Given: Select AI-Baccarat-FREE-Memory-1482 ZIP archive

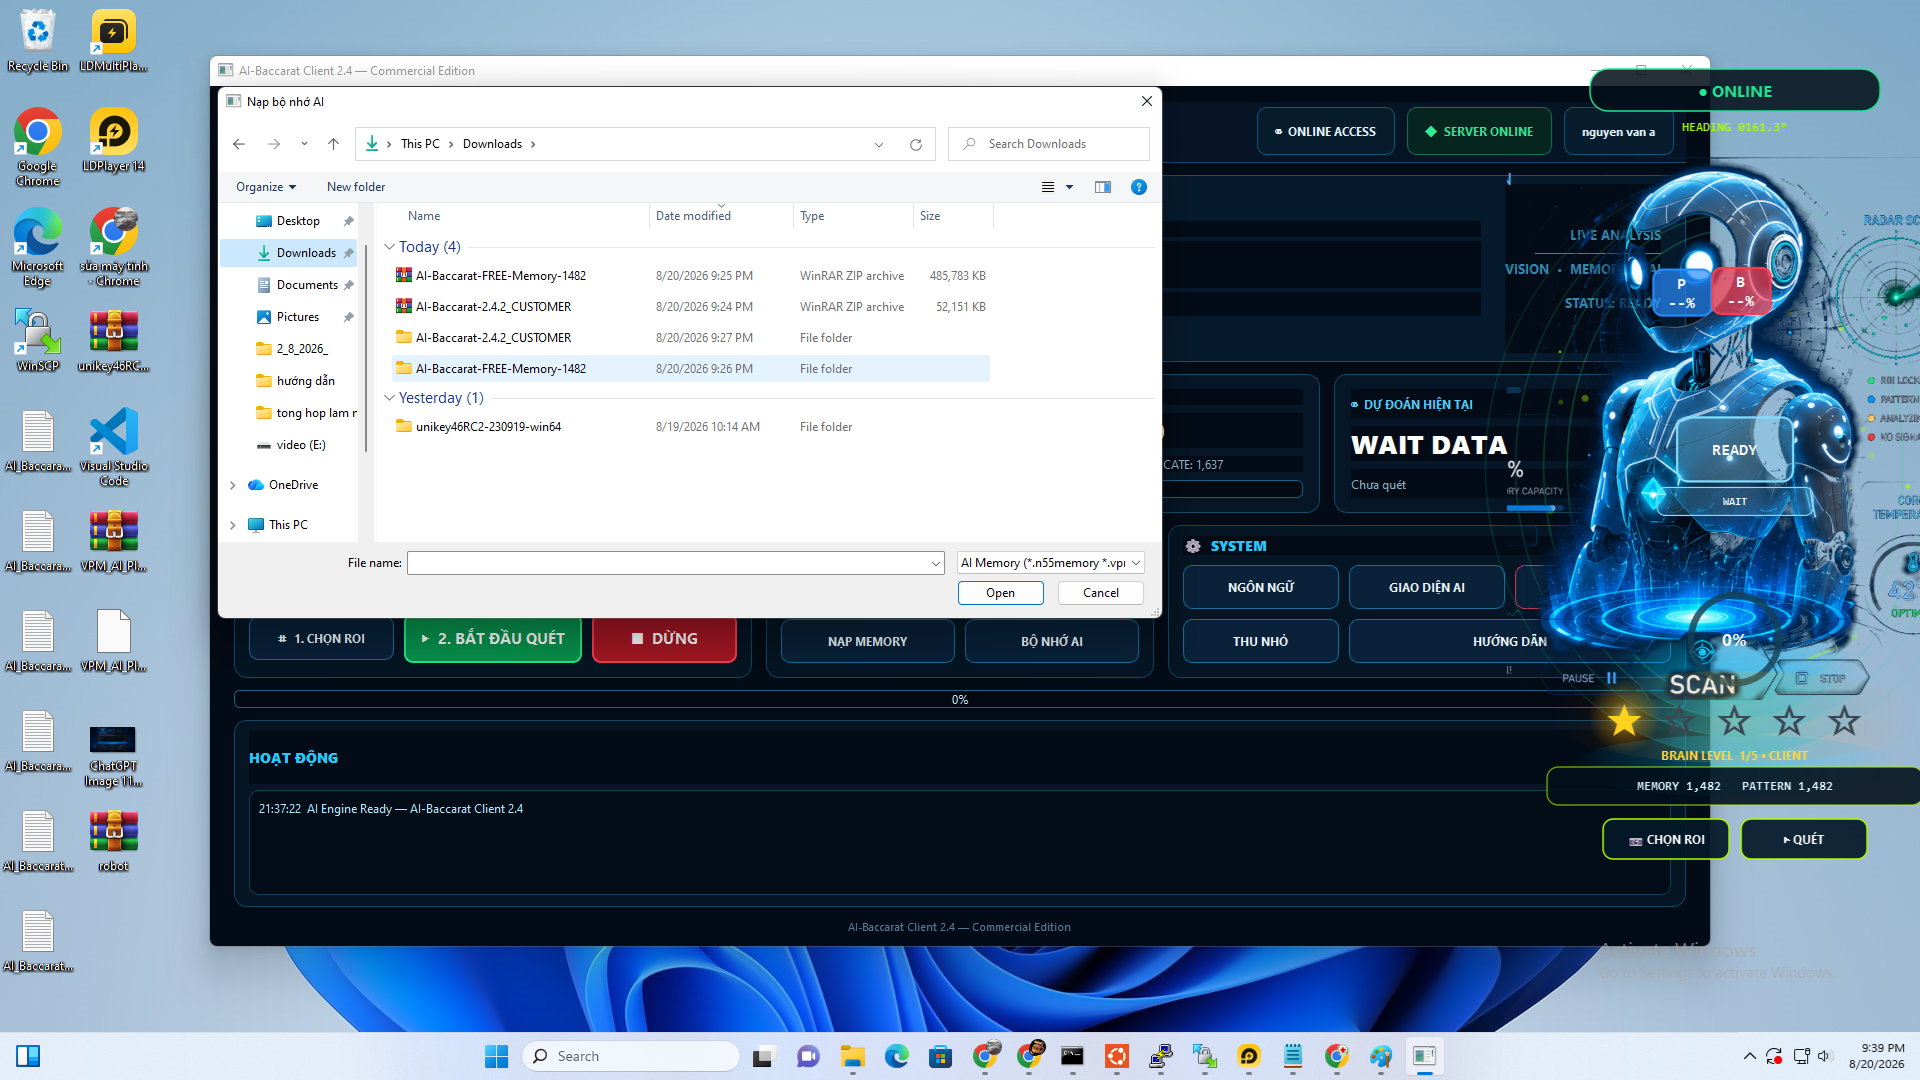Looking at the screenshot, I should click(690, 276).
